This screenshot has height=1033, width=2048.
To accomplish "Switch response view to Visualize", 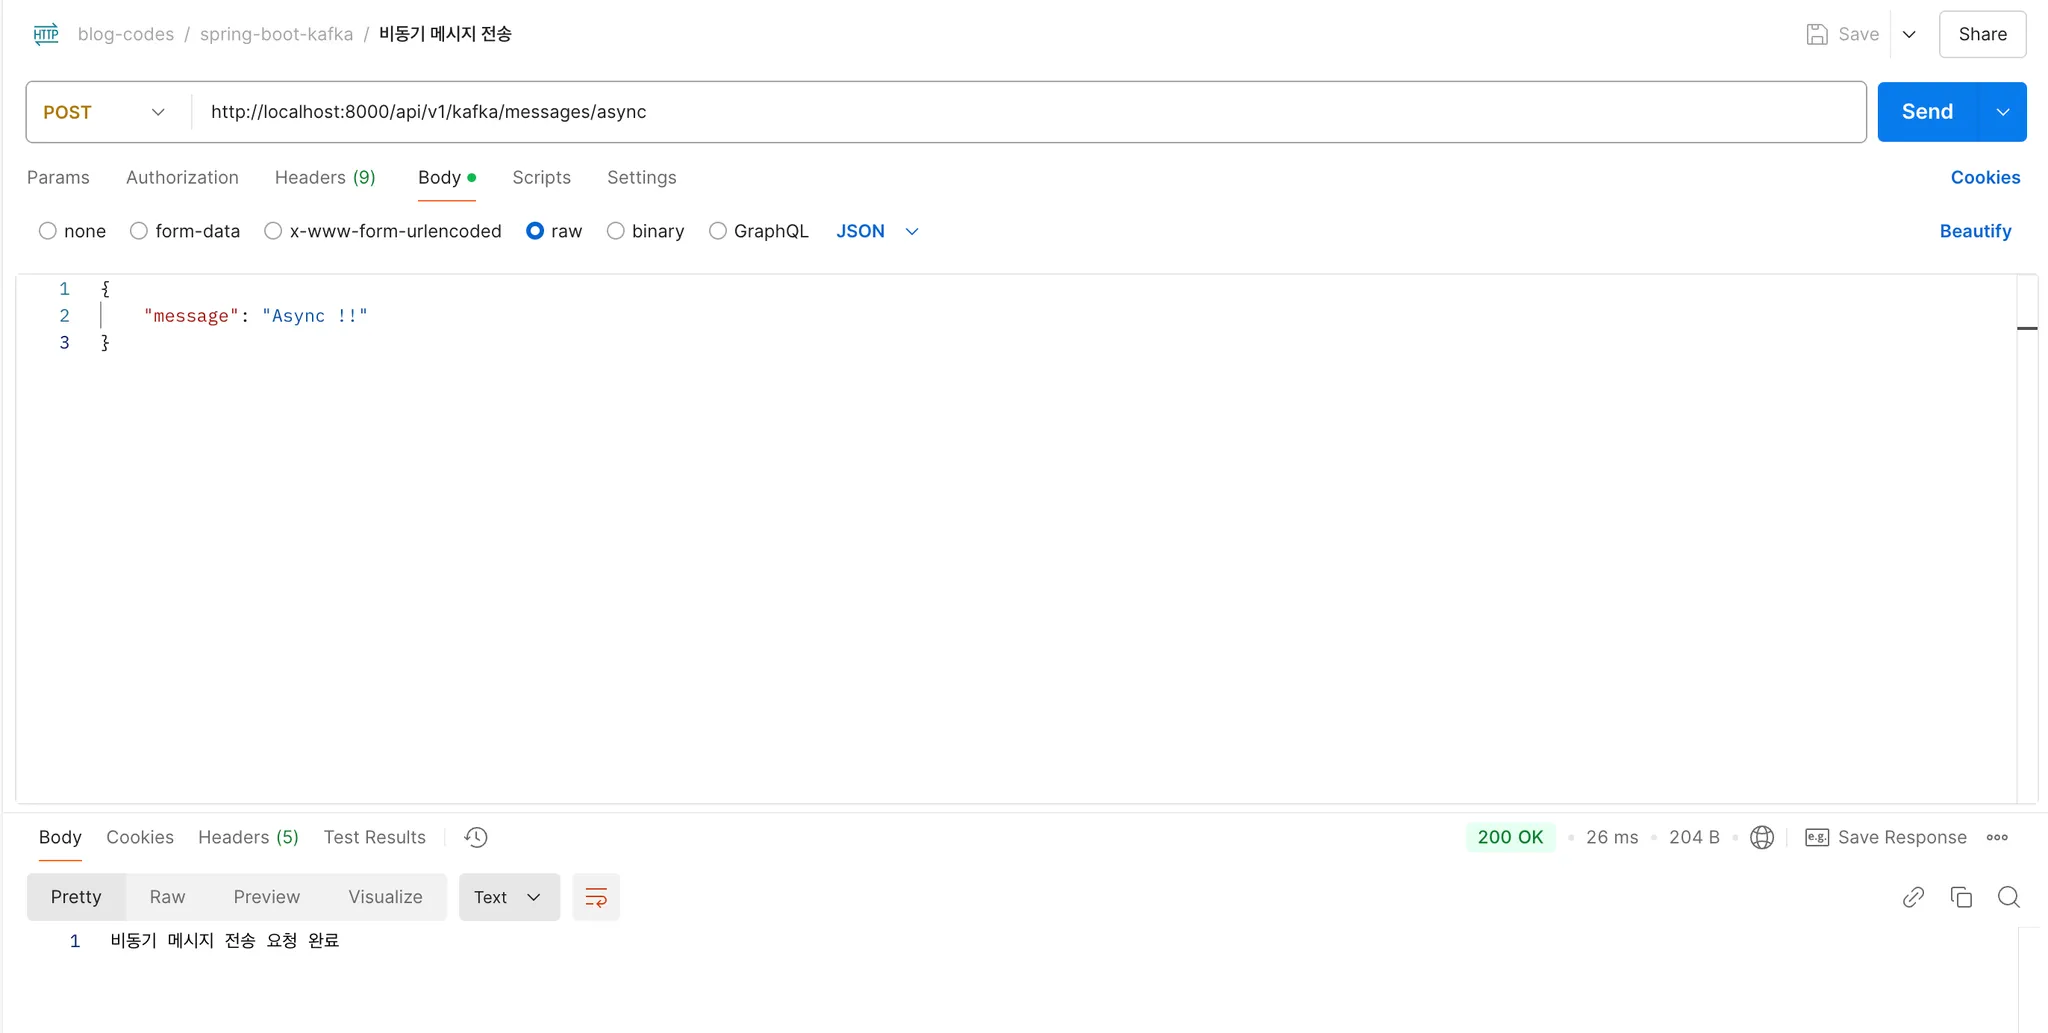I will pos(385,897).
